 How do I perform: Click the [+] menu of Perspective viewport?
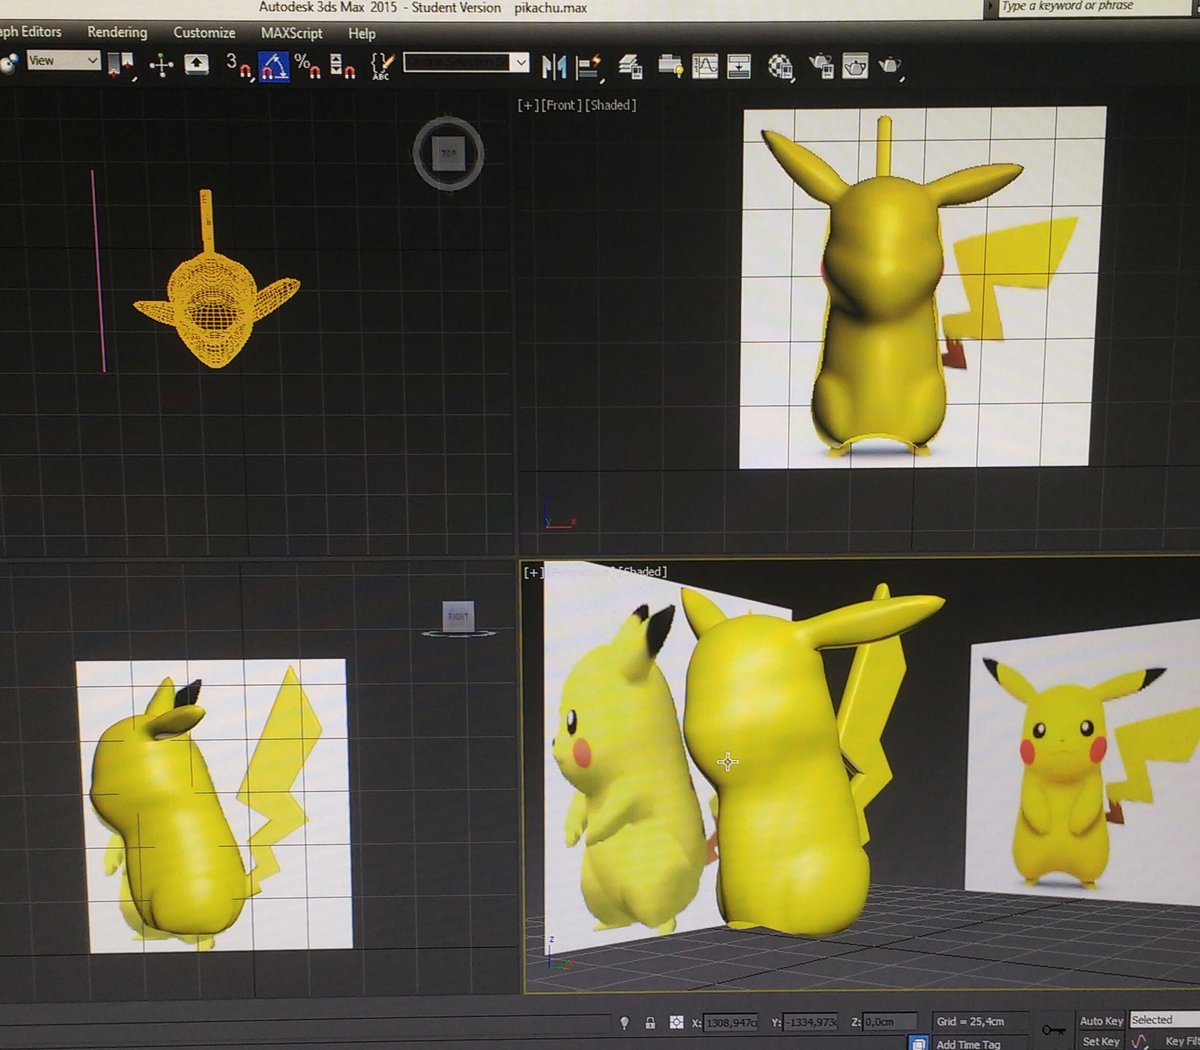[x=533, y=573]
